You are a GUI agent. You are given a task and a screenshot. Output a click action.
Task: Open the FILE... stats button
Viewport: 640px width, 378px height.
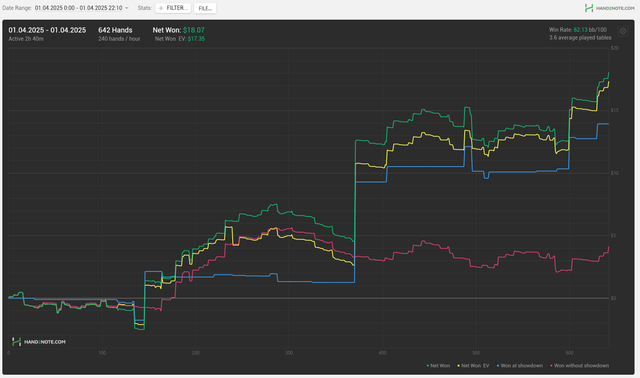click(205, 8)
